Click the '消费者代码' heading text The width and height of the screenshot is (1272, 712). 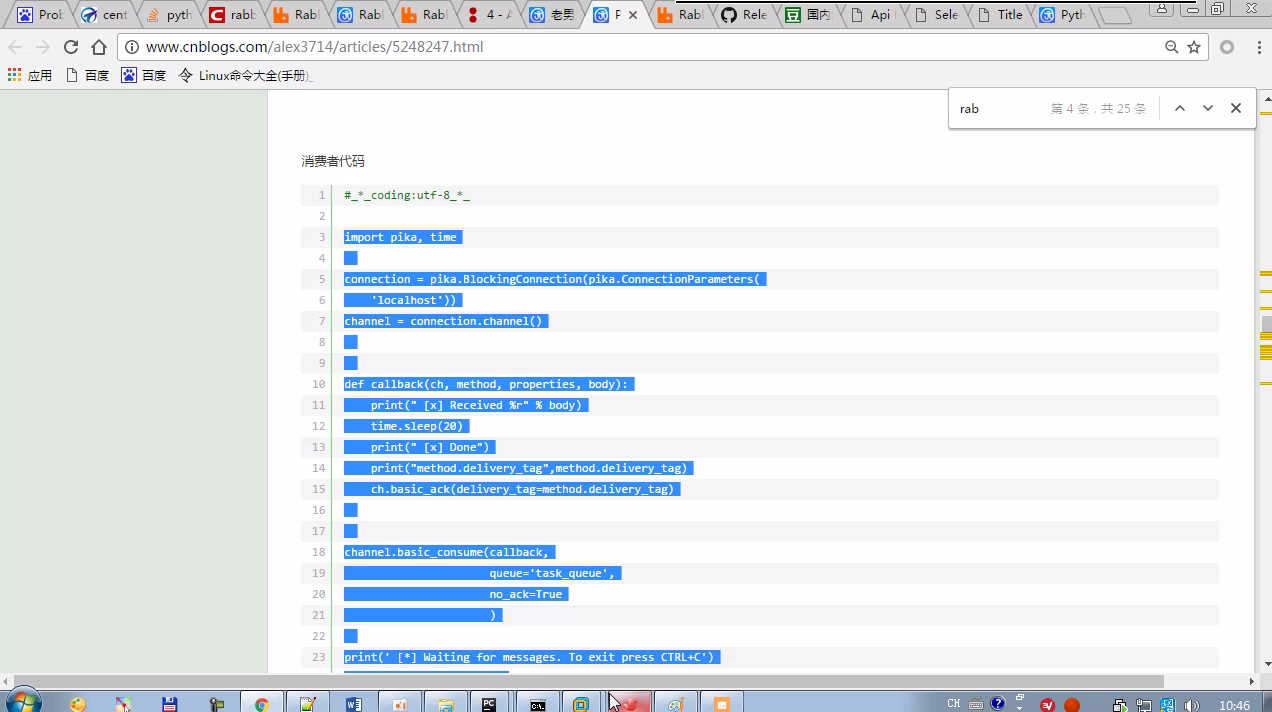point(333,161)
